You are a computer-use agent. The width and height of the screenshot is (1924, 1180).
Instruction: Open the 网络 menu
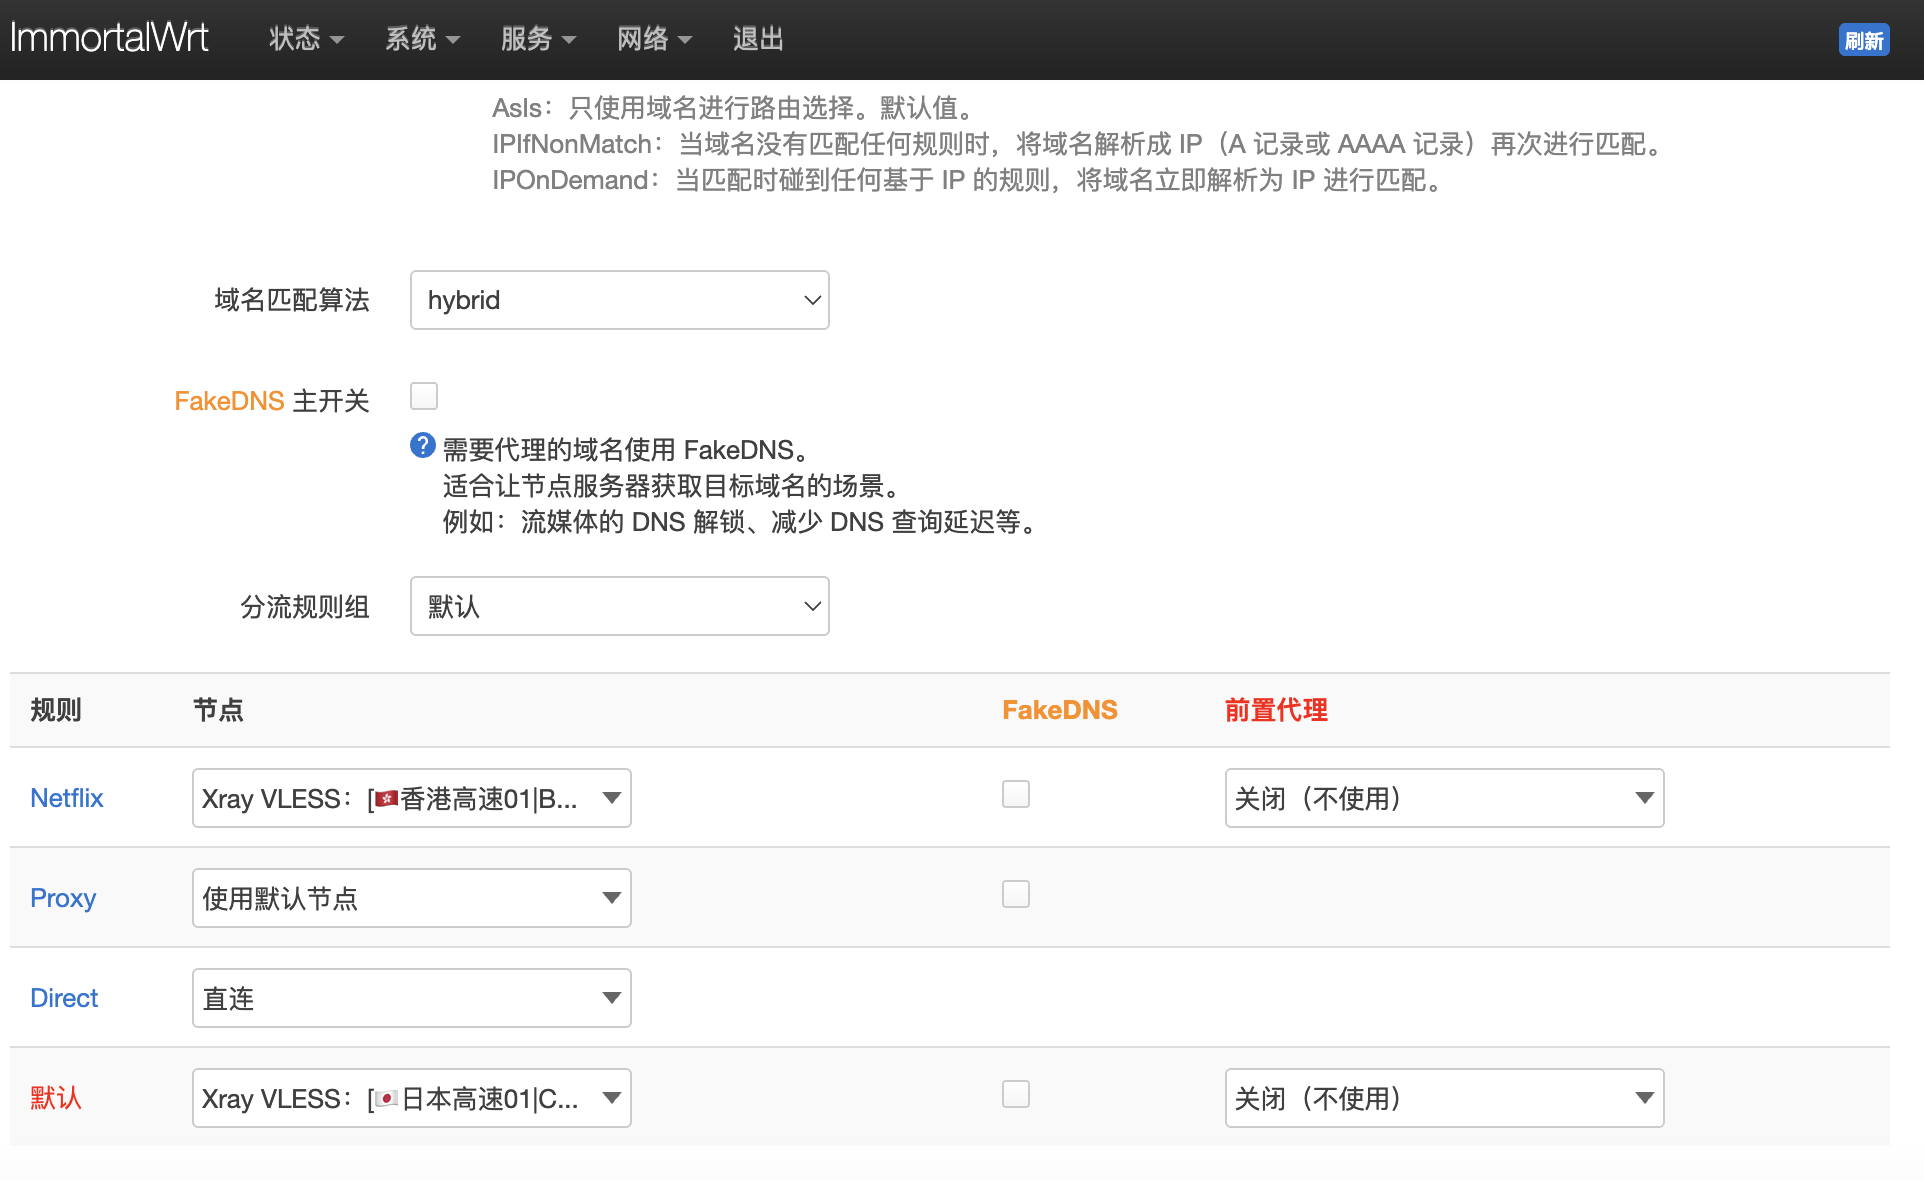(x=654, y=39)
